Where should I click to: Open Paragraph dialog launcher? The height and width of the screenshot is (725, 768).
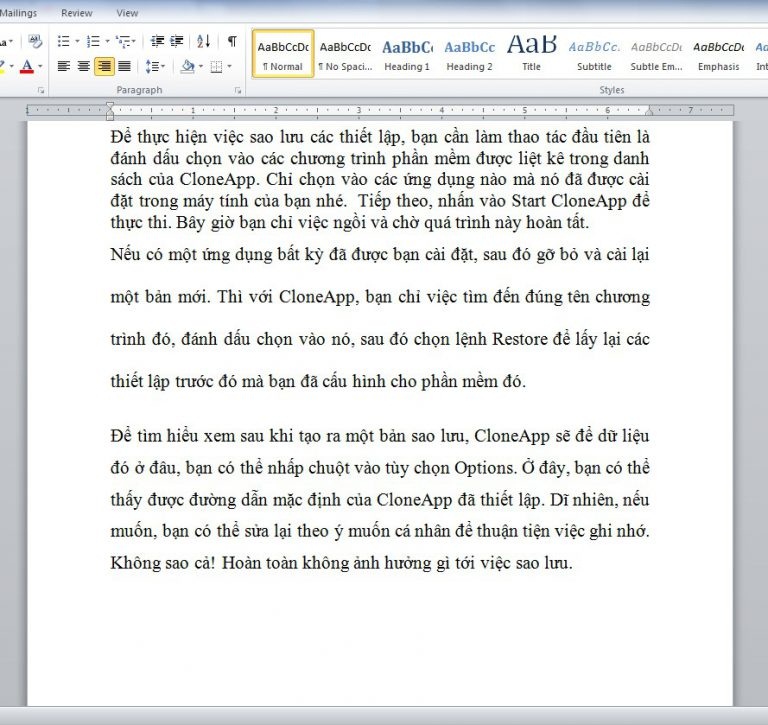pos(238,90)
